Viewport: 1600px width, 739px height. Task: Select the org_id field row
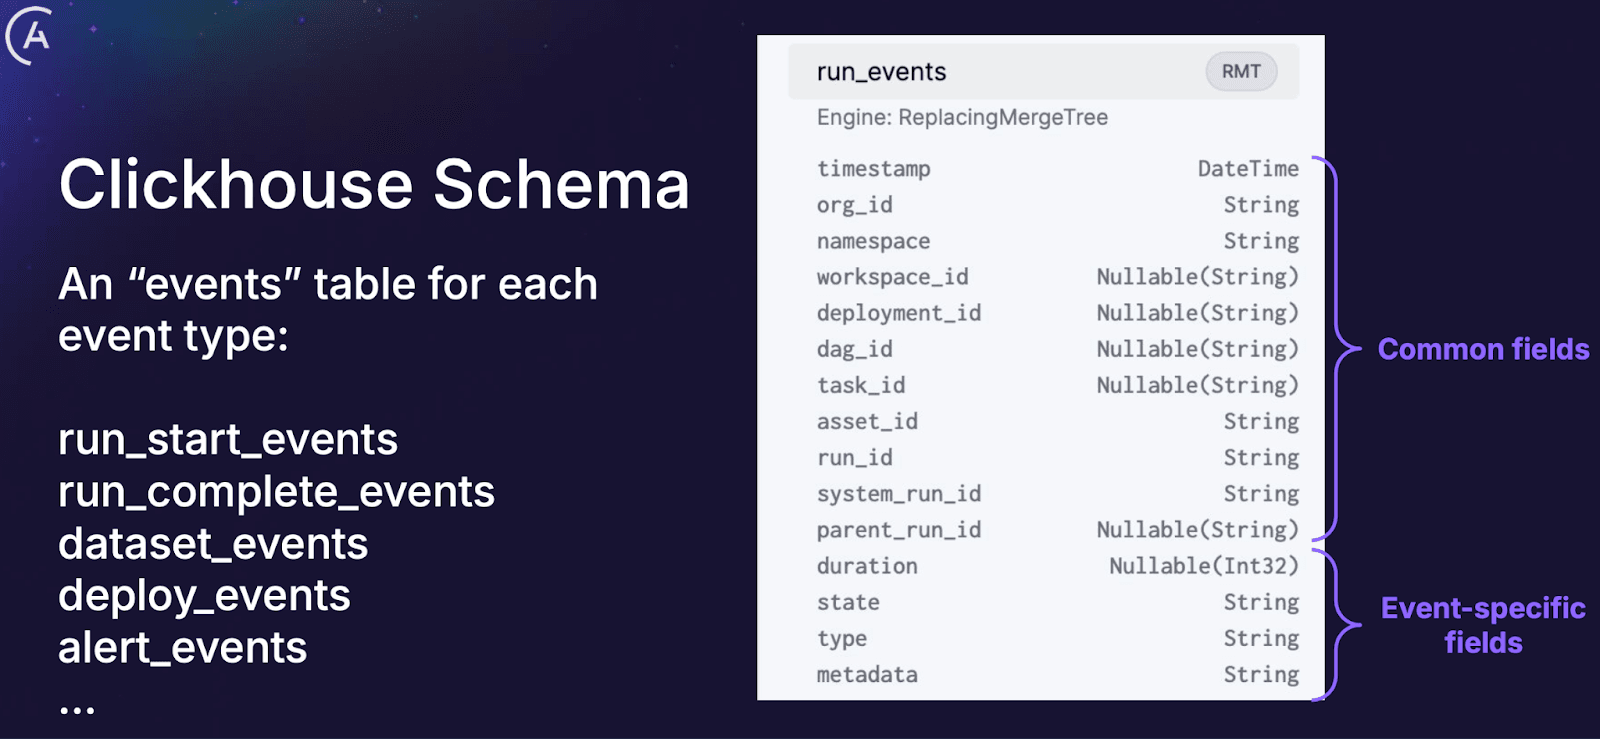point(1056,205)
